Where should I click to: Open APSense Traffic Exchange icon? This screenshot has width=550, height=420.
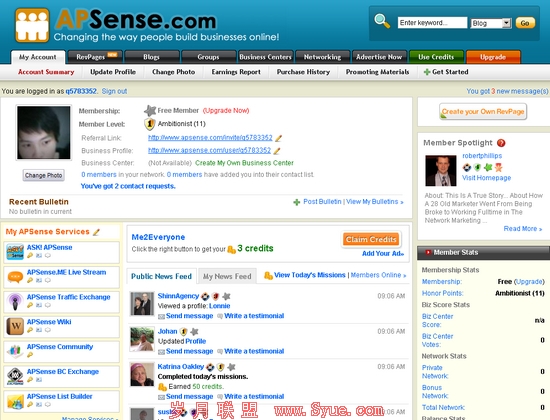(x=15, y=301)
